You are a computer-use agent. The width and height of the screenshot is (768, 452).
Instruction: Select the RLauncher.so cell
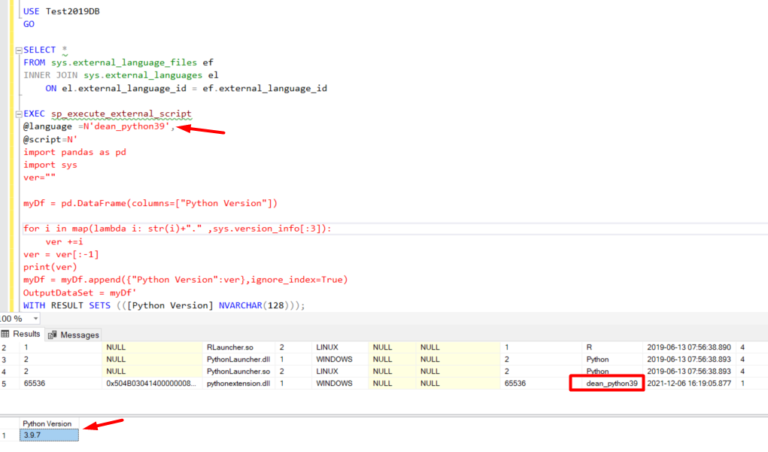pos(225,347)
